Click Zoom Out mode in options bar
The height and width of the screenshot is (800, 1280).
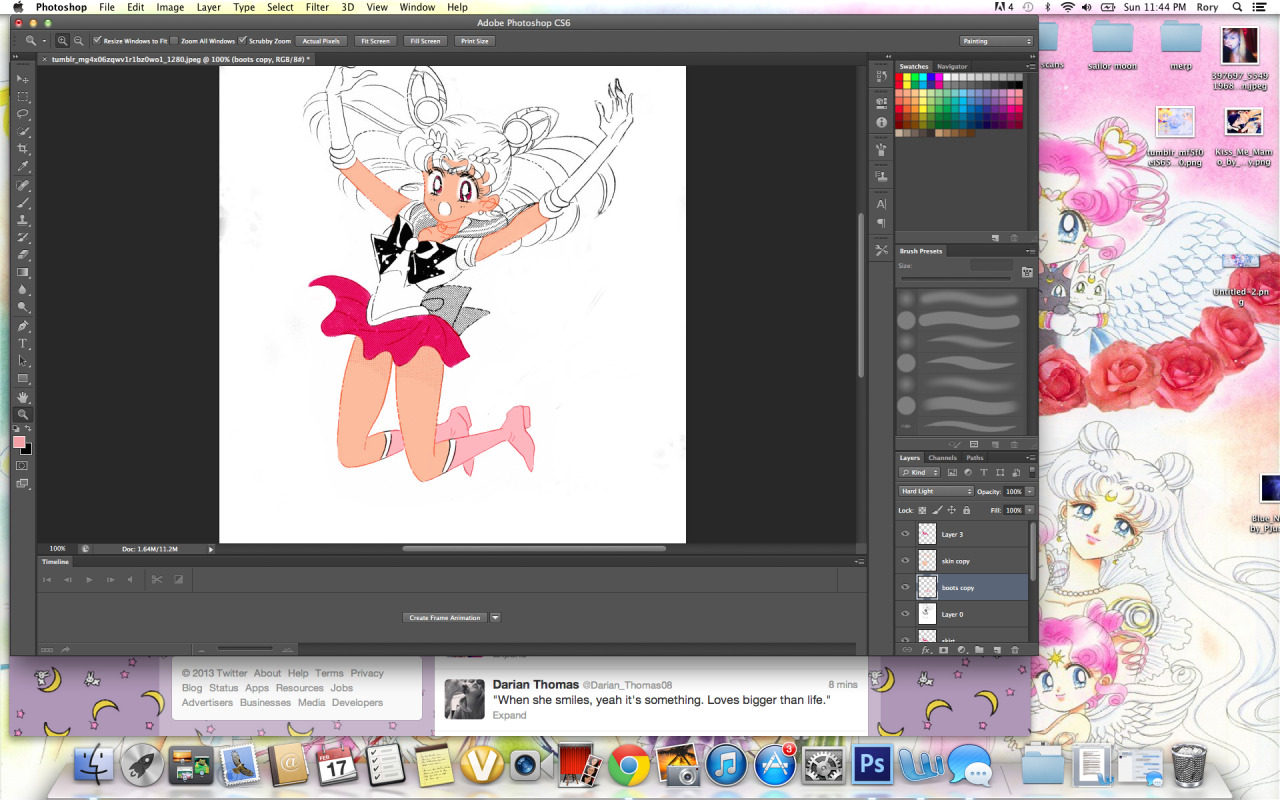point(78,41)
